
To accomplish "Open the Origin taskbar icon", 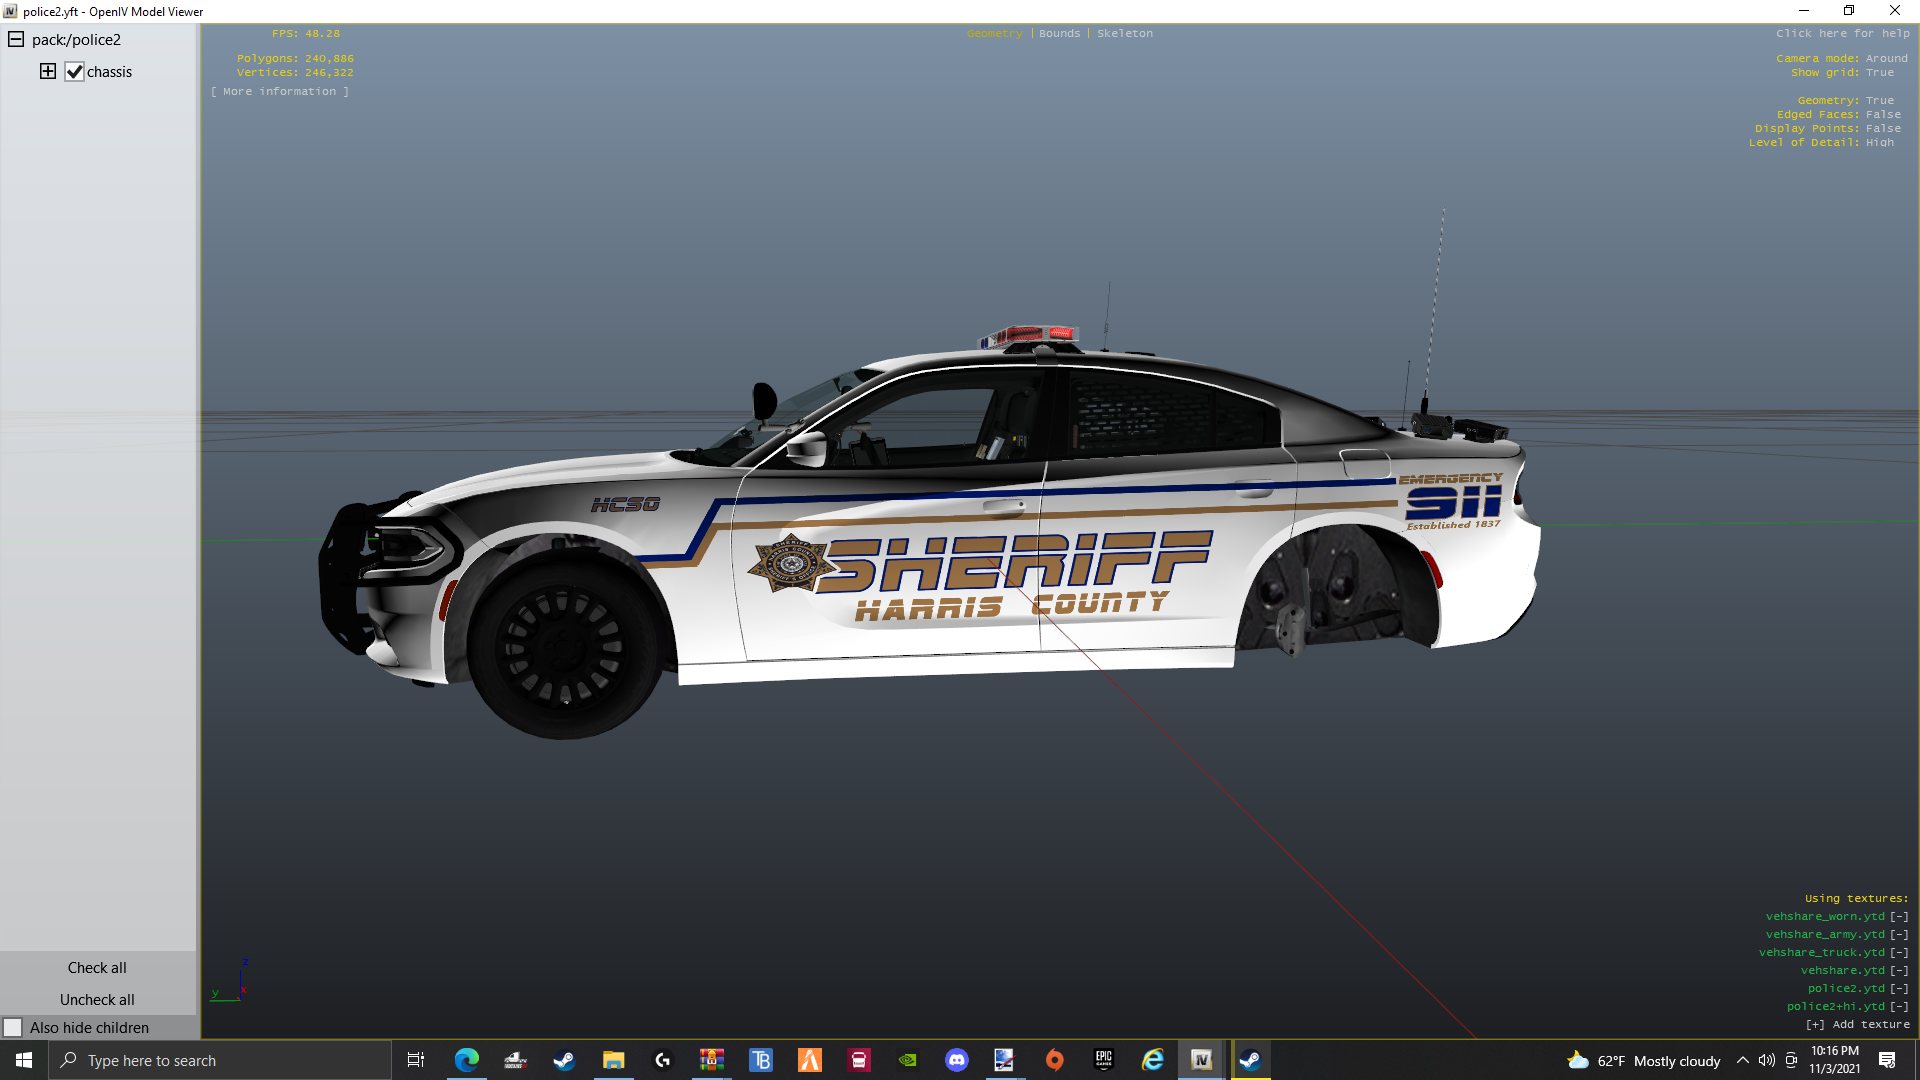I will (x=1054, y=1060).
